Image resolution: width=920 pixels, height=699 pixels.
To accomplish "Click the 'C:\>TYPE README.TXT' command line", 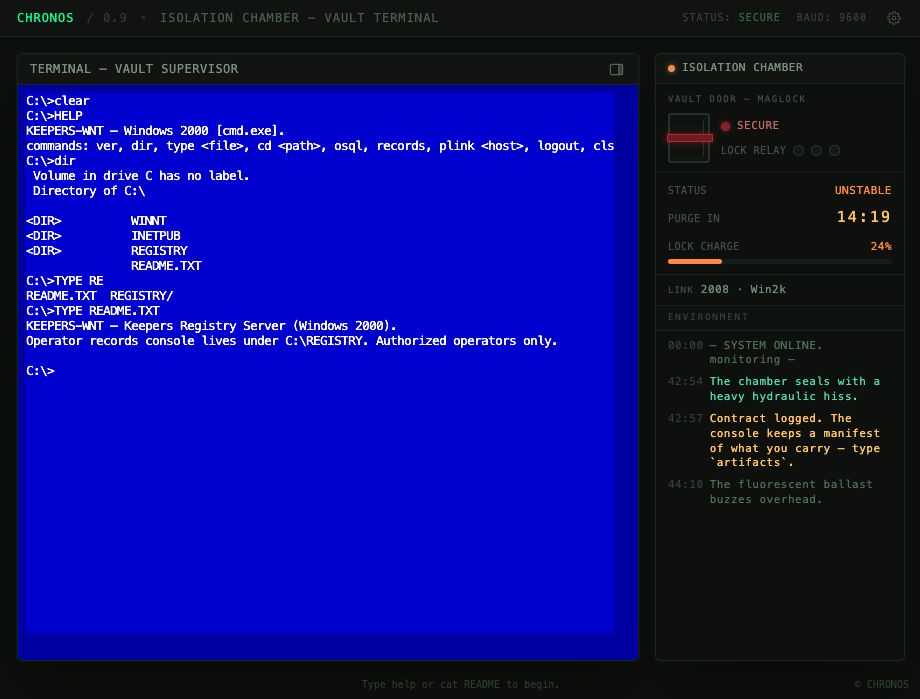I will coord(93,311).
